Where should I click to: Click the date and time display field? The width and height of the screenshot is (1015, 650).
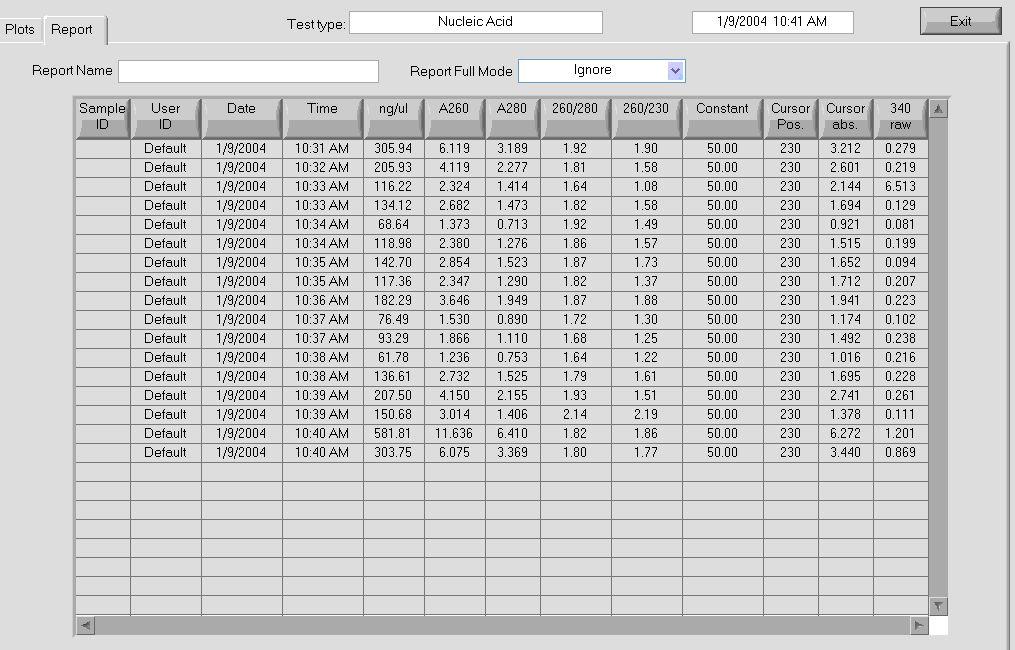[x=772, y=22]
